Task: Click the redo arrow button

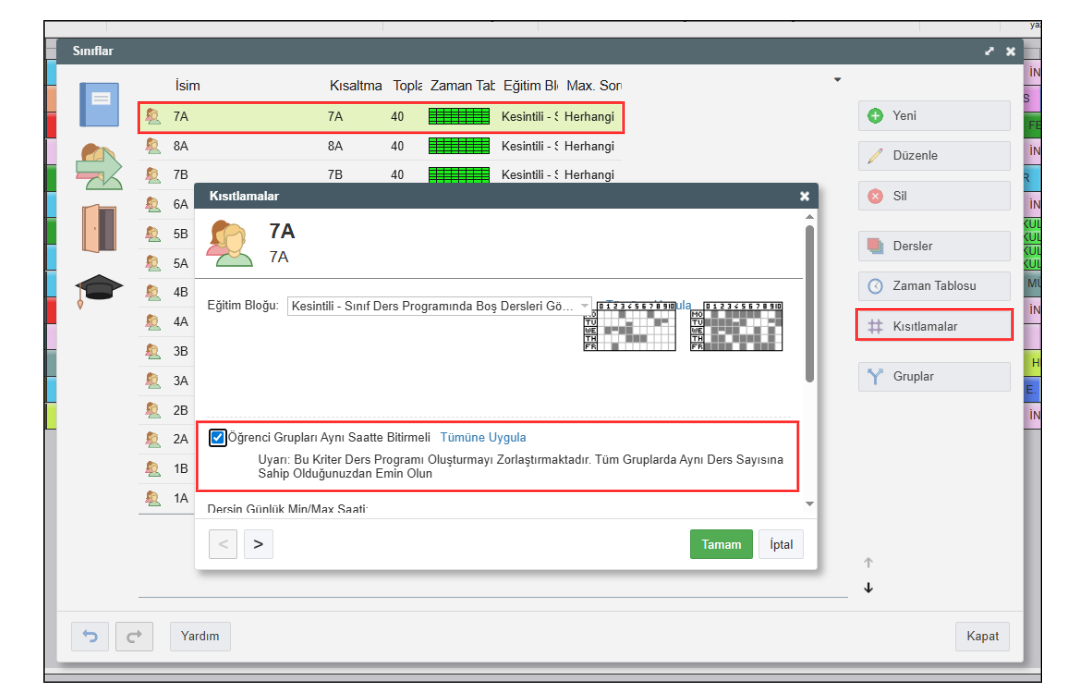Action: 134,636
